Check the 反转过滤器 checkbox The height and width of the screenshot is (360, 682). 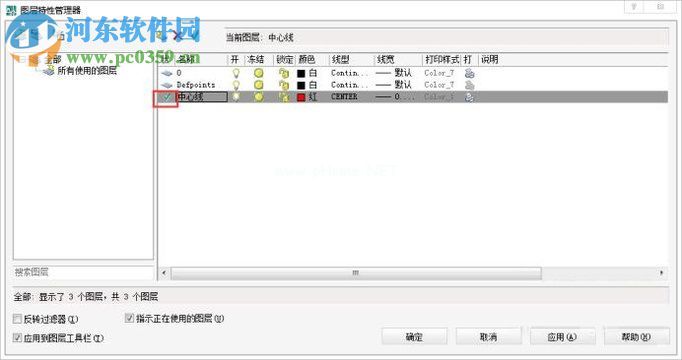[x=17, y=319]
